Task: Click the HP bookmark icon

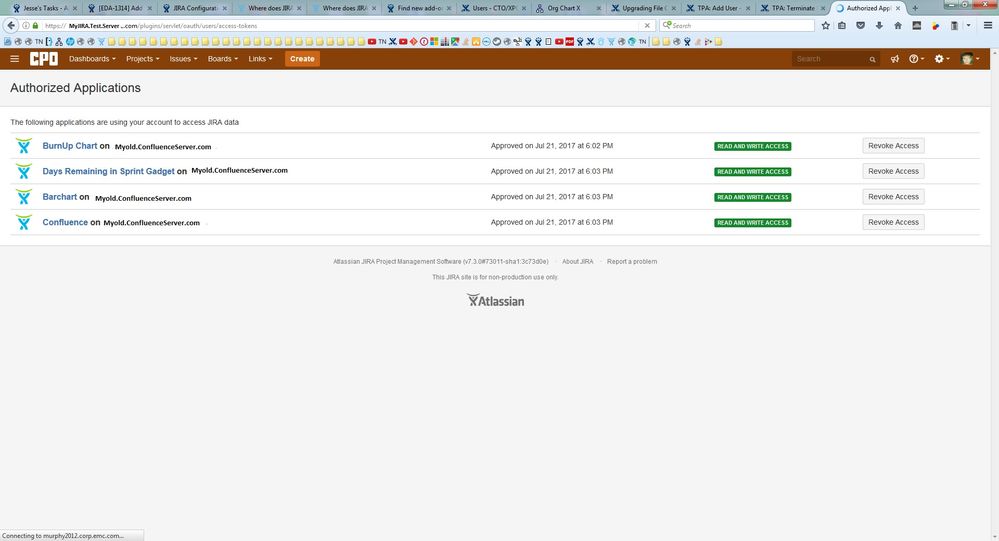Action: (x=69, y=41)
